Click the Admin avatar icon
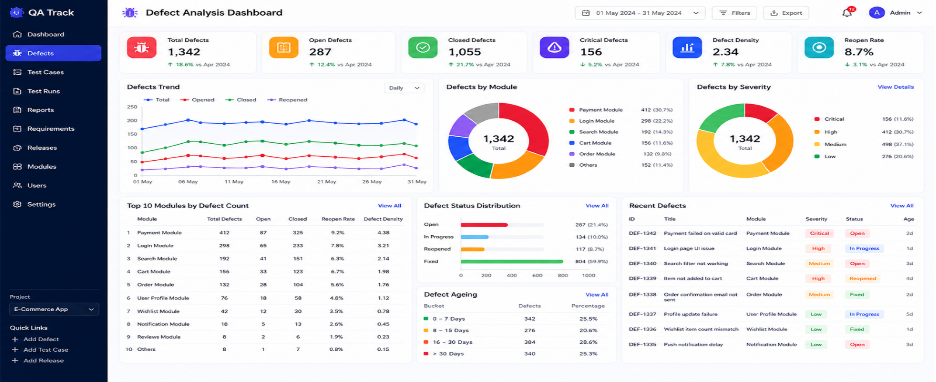This screenshot has height=382, width=936. coord(876,13)
